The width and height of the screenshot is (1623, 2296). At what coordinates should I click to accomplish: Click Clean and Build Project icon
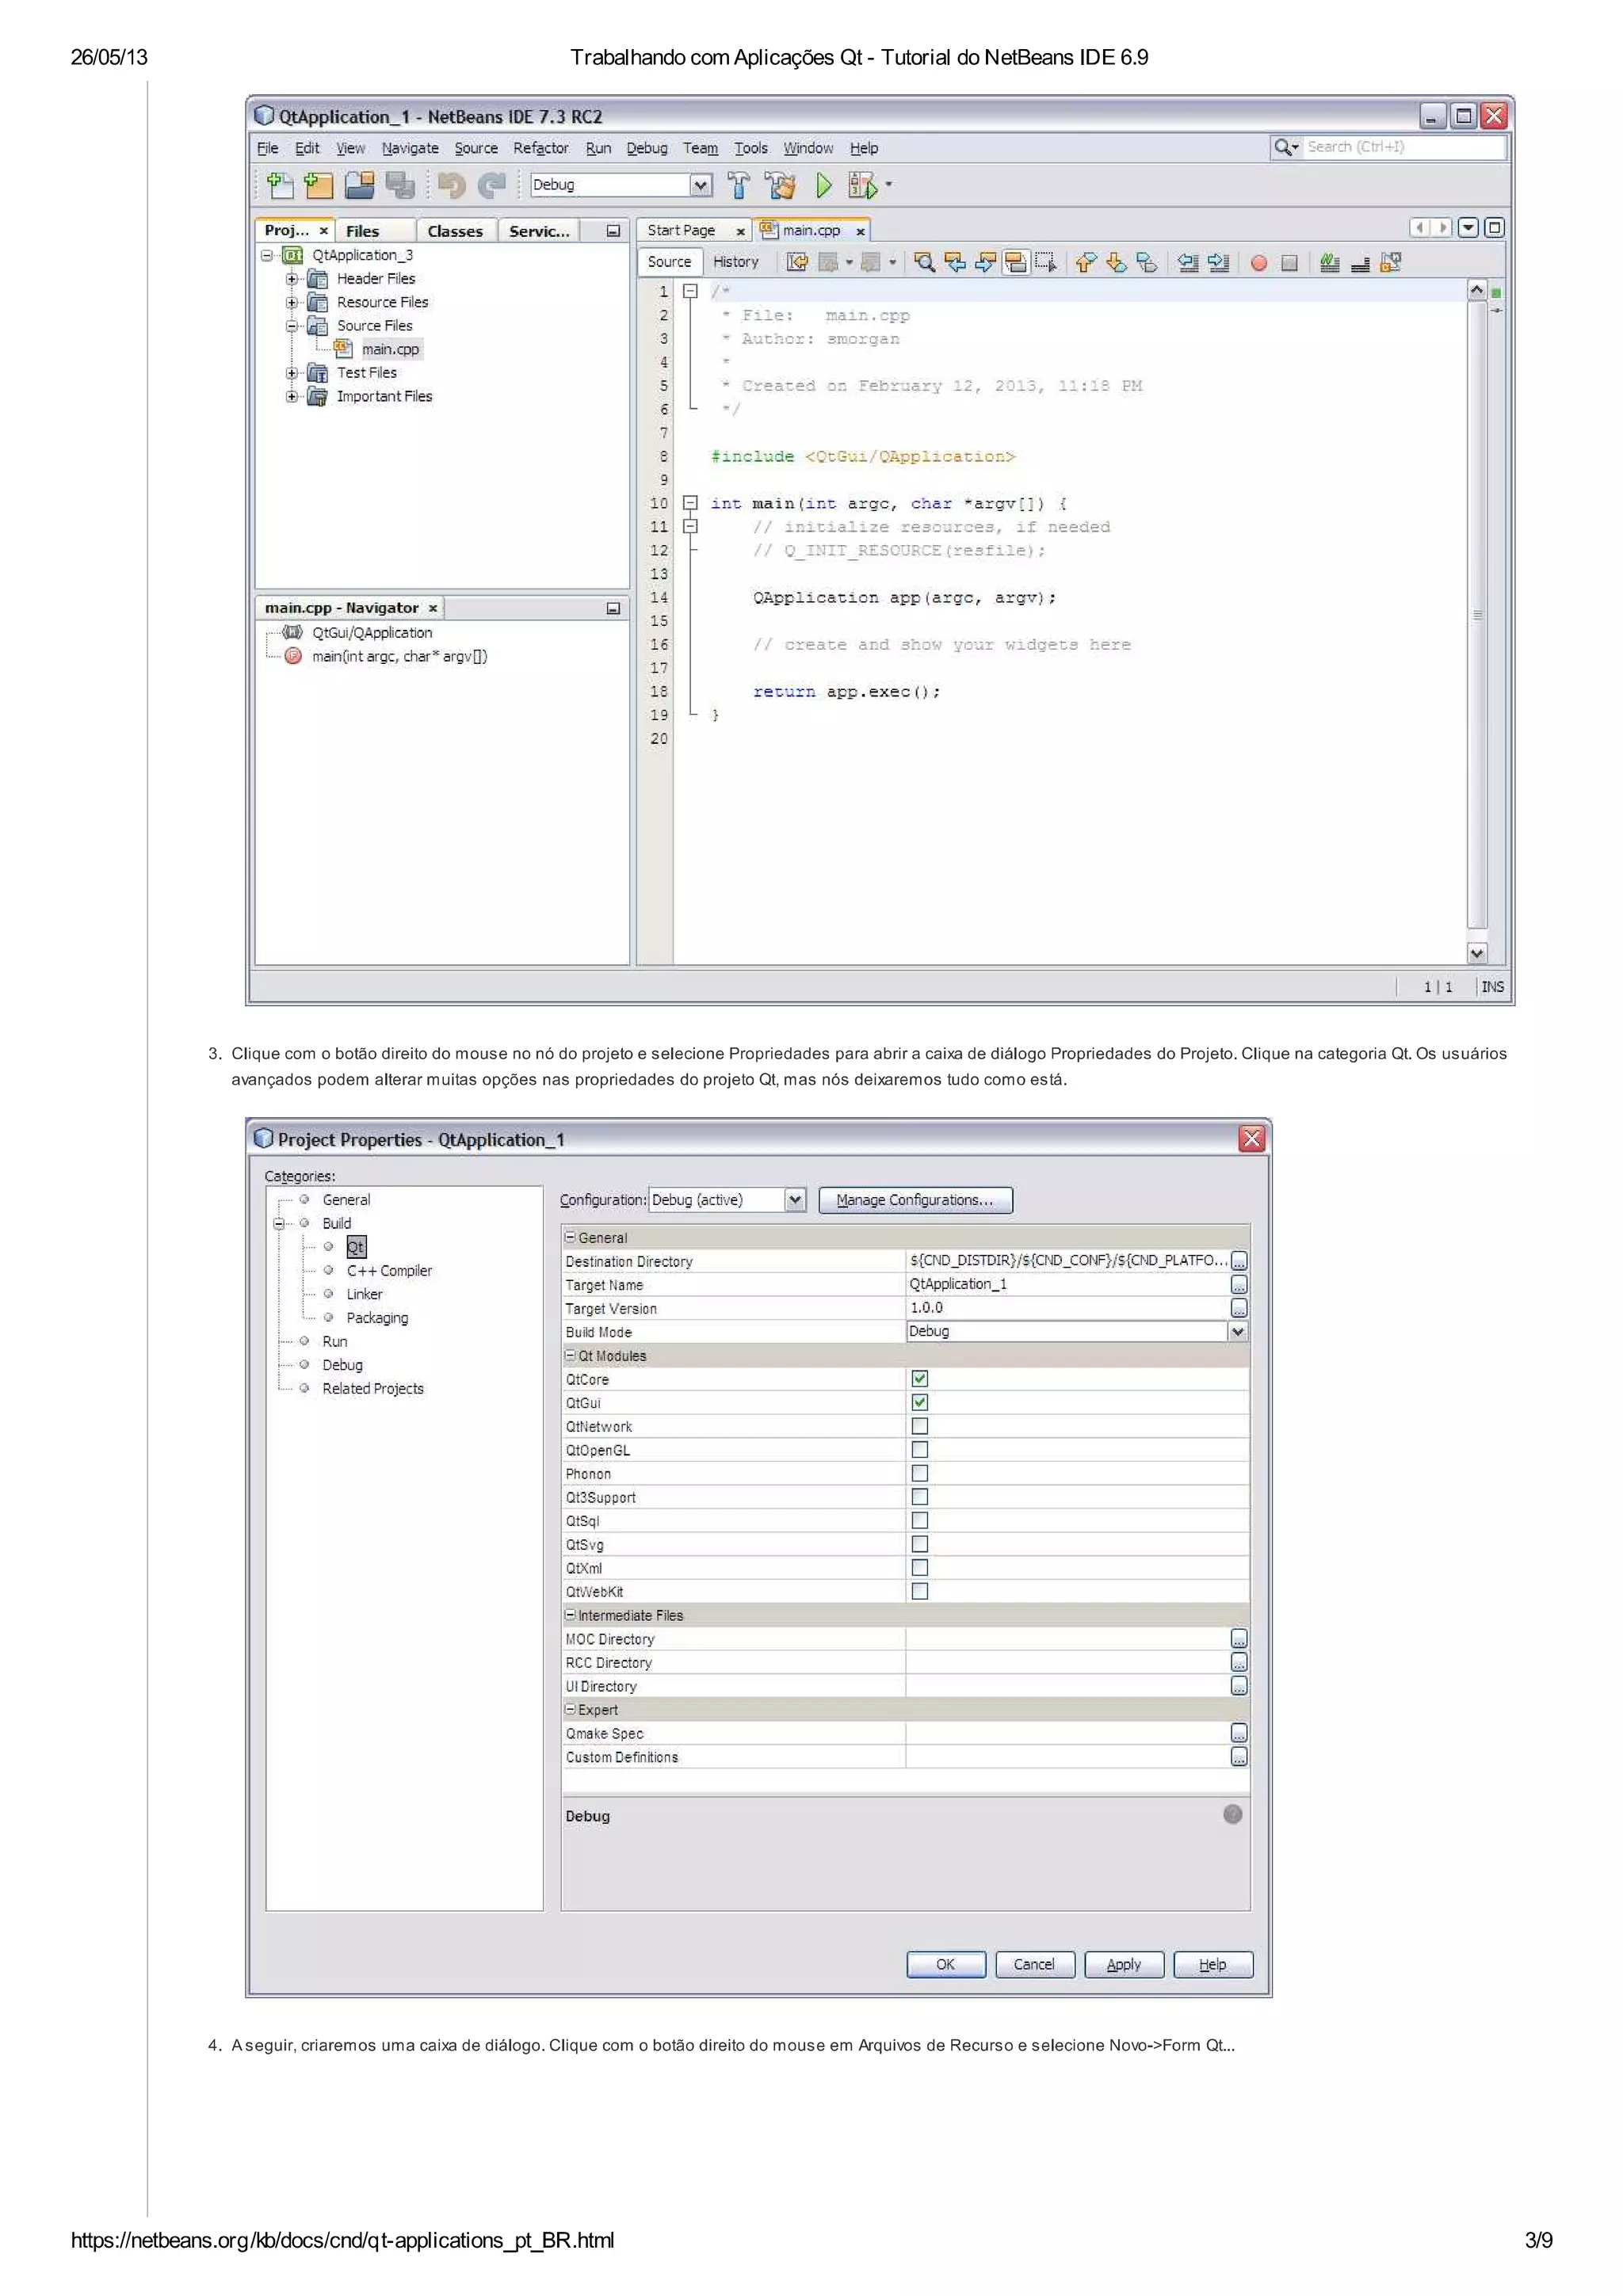[x=780, y=185]
